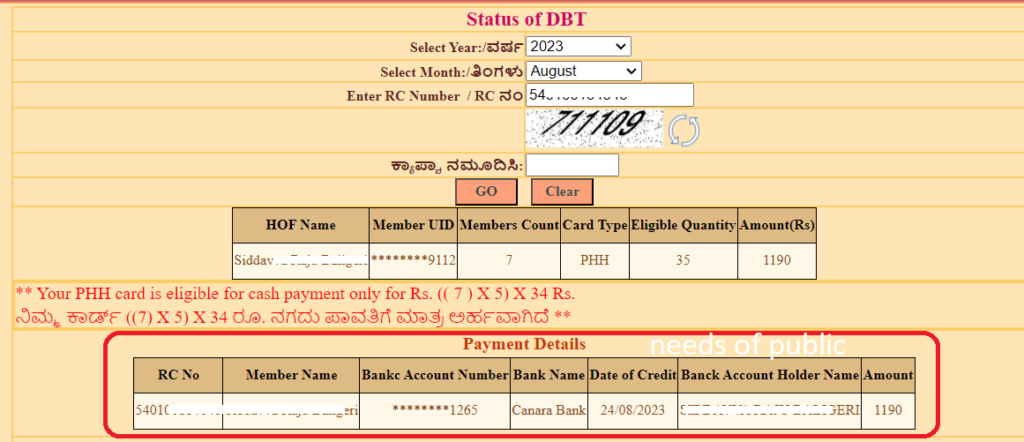Click the RC Number input field
This screenshot has height=442, width=1024.
point(609,95)
